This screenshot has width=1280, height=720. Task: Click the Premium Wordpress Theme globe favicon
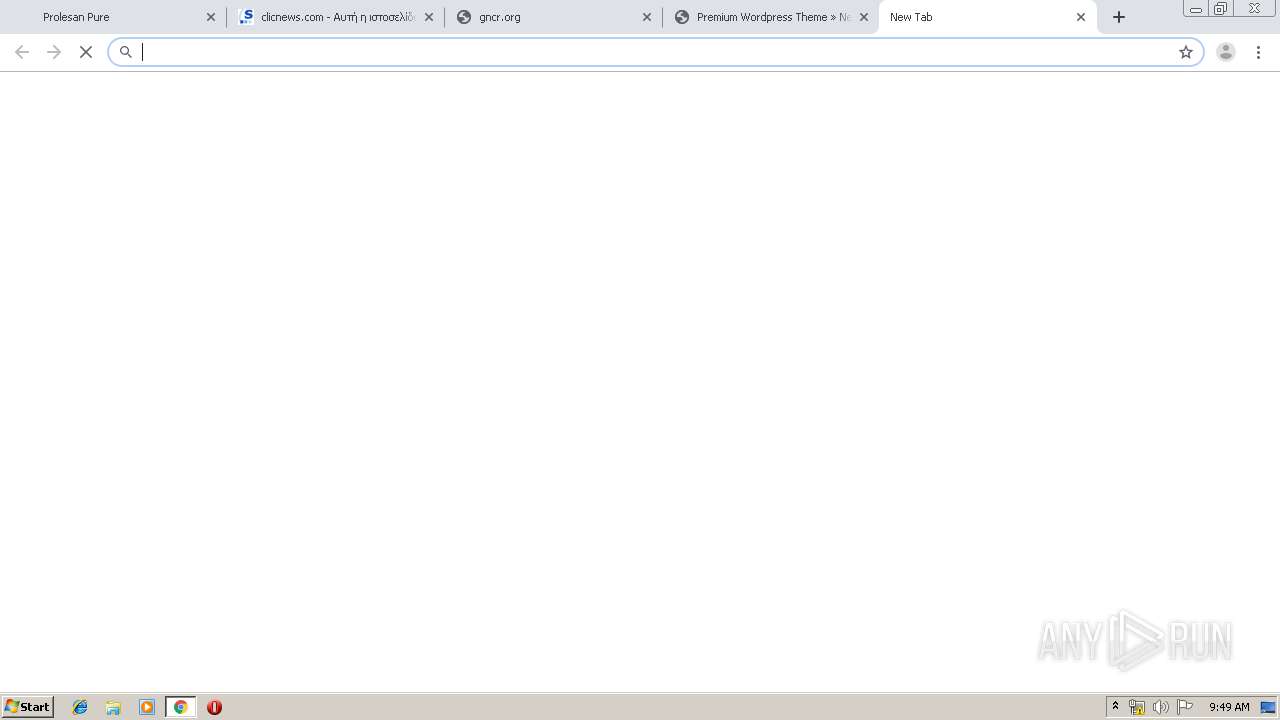pos(682,17)
